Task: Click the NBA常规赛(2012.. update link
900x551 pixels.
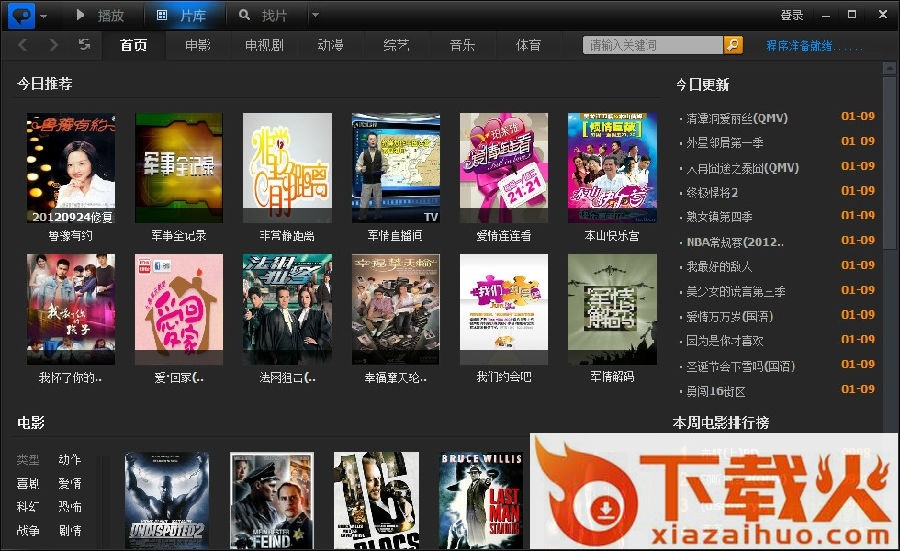Action: coord(735,242)
